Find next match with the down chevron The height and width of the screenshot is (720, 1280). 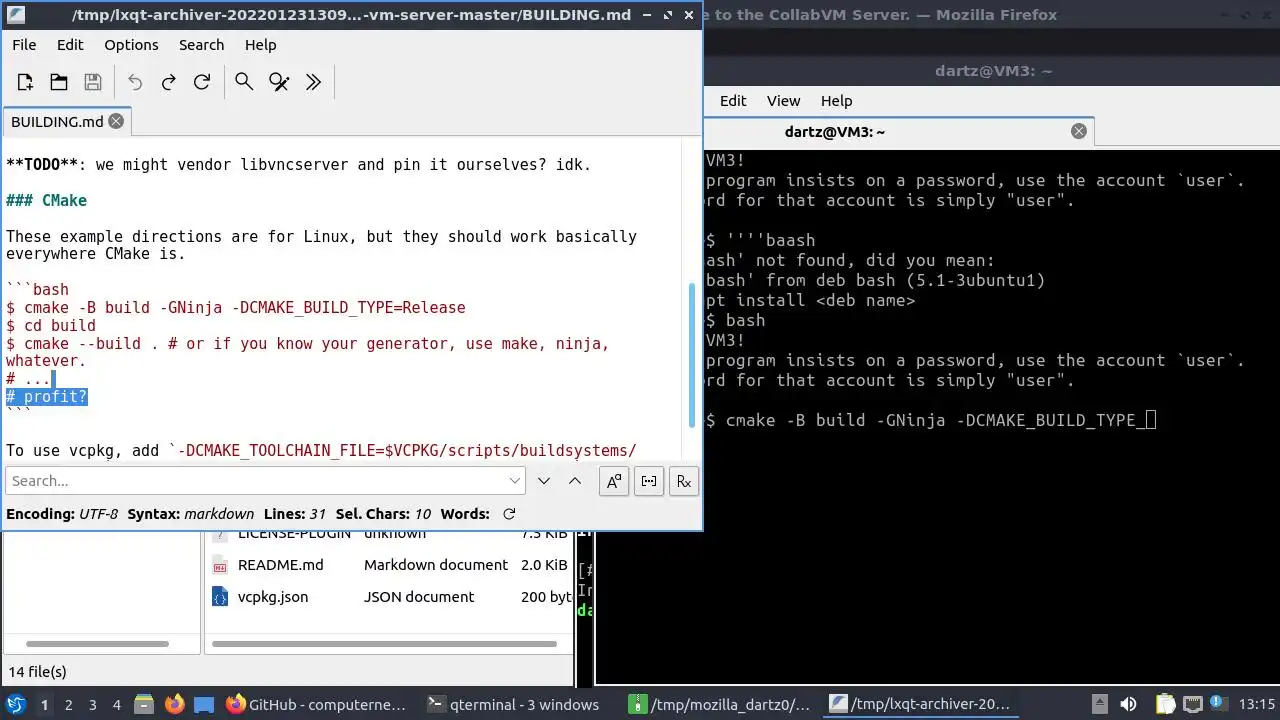(543, 481)
